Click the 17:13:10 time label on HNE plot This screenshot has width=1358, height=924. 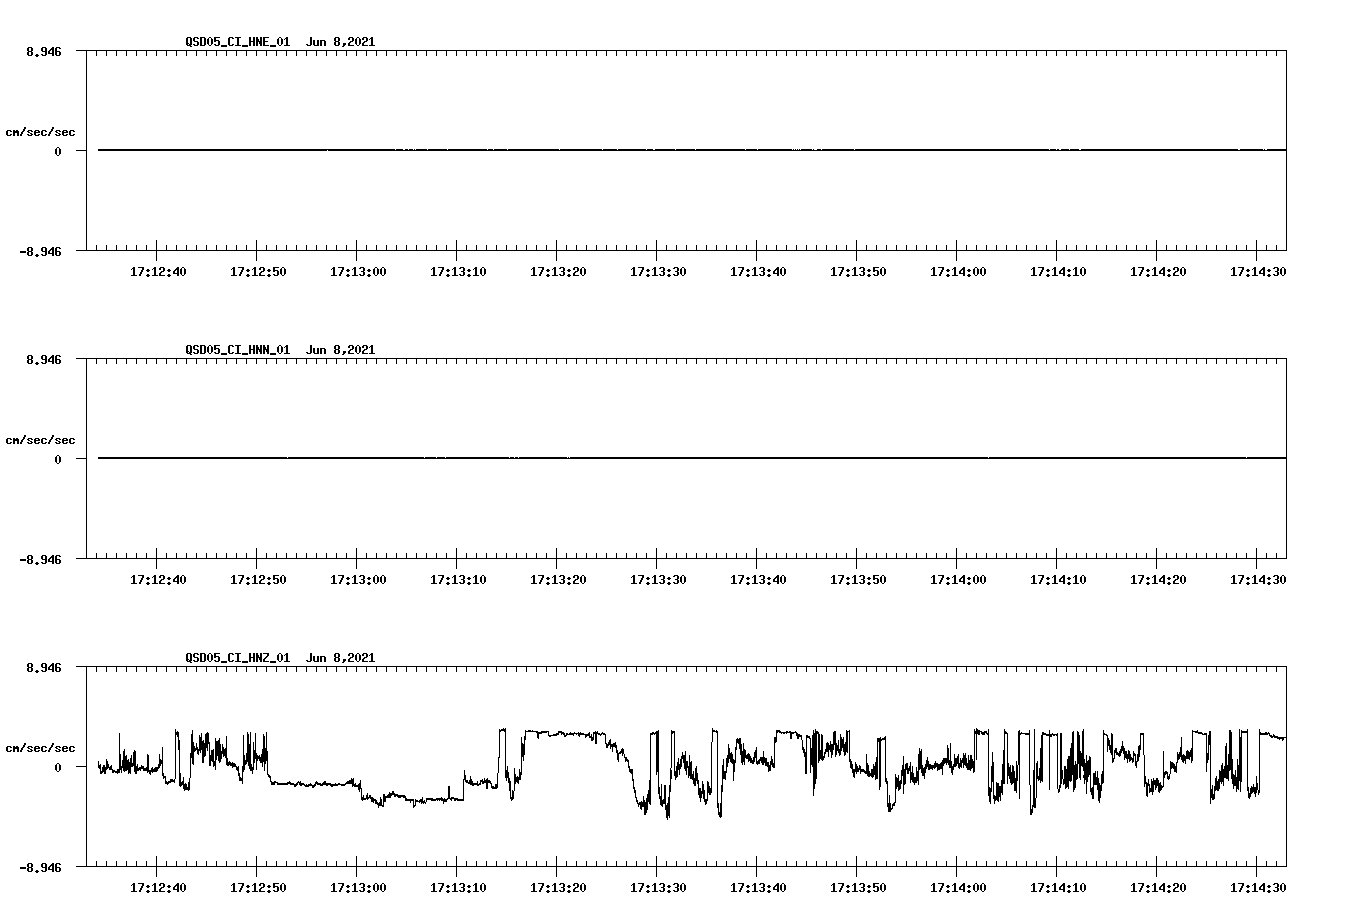point(458,272)
